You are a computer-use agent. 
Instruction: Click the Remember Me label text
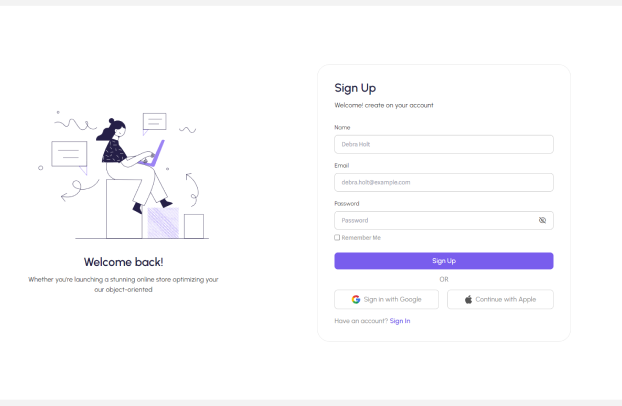point(361,238)
